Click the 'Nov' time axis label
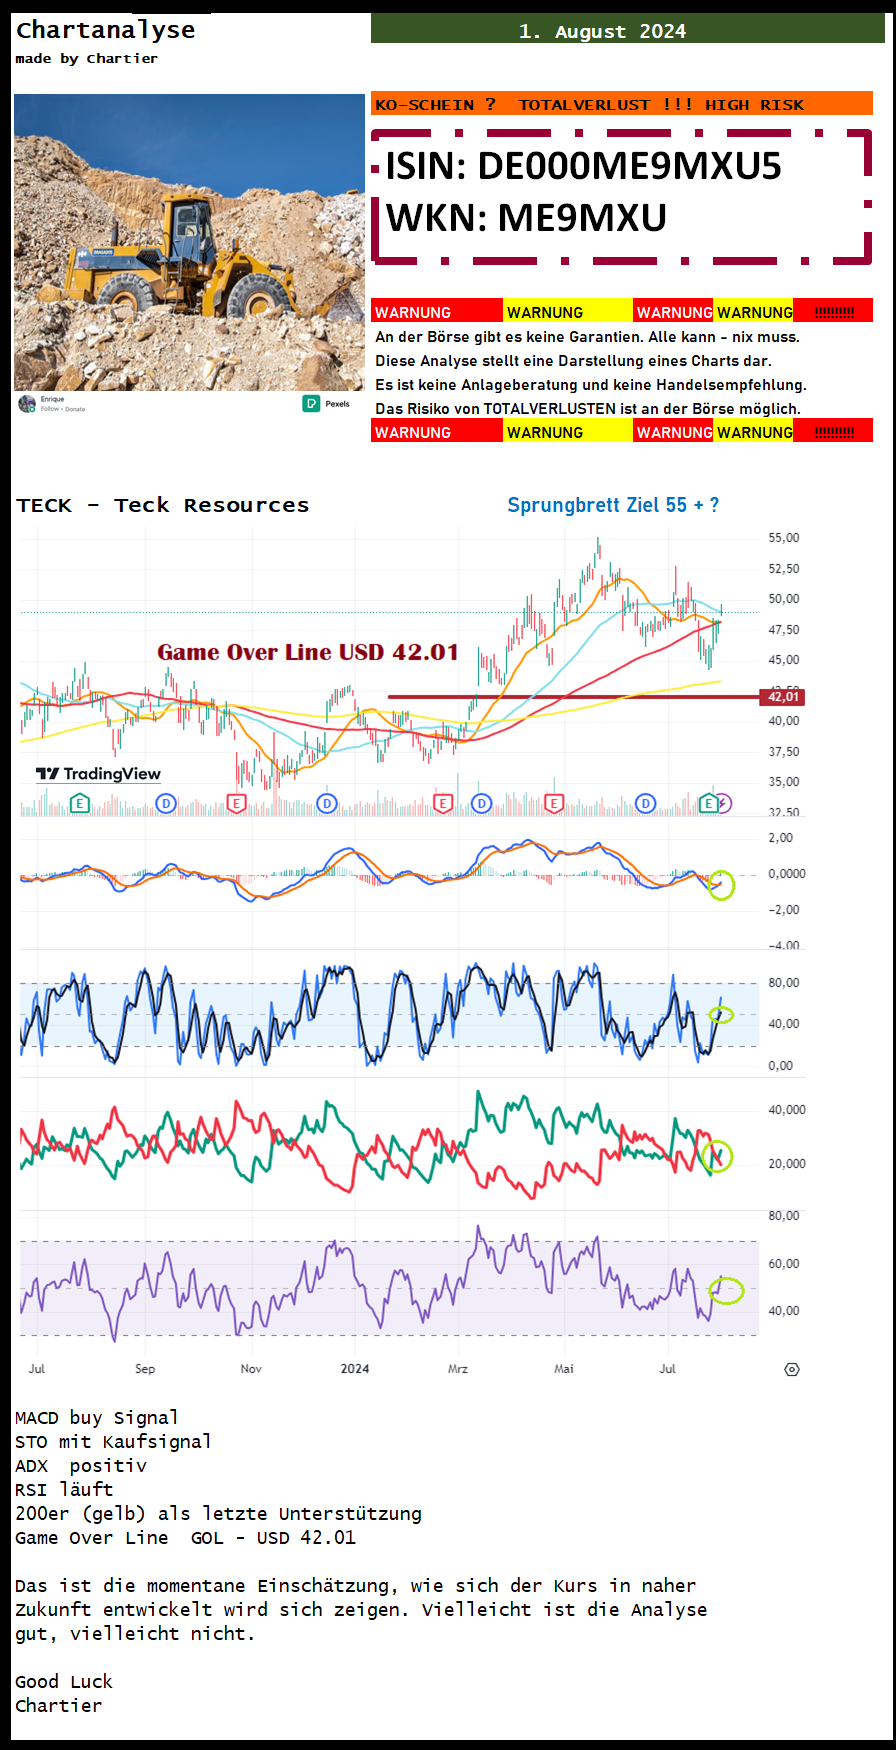 click(251, 1369)
